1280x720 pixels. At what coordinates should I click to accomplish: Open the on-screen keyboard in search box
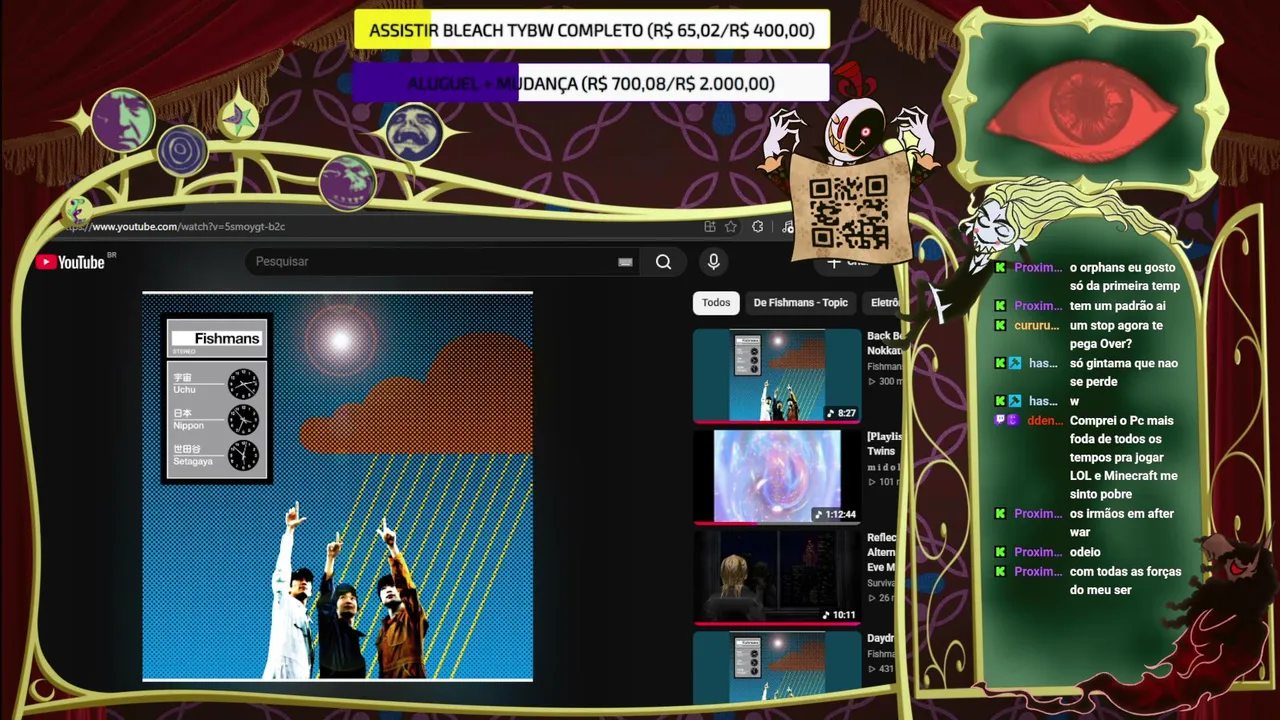(625, 262)
